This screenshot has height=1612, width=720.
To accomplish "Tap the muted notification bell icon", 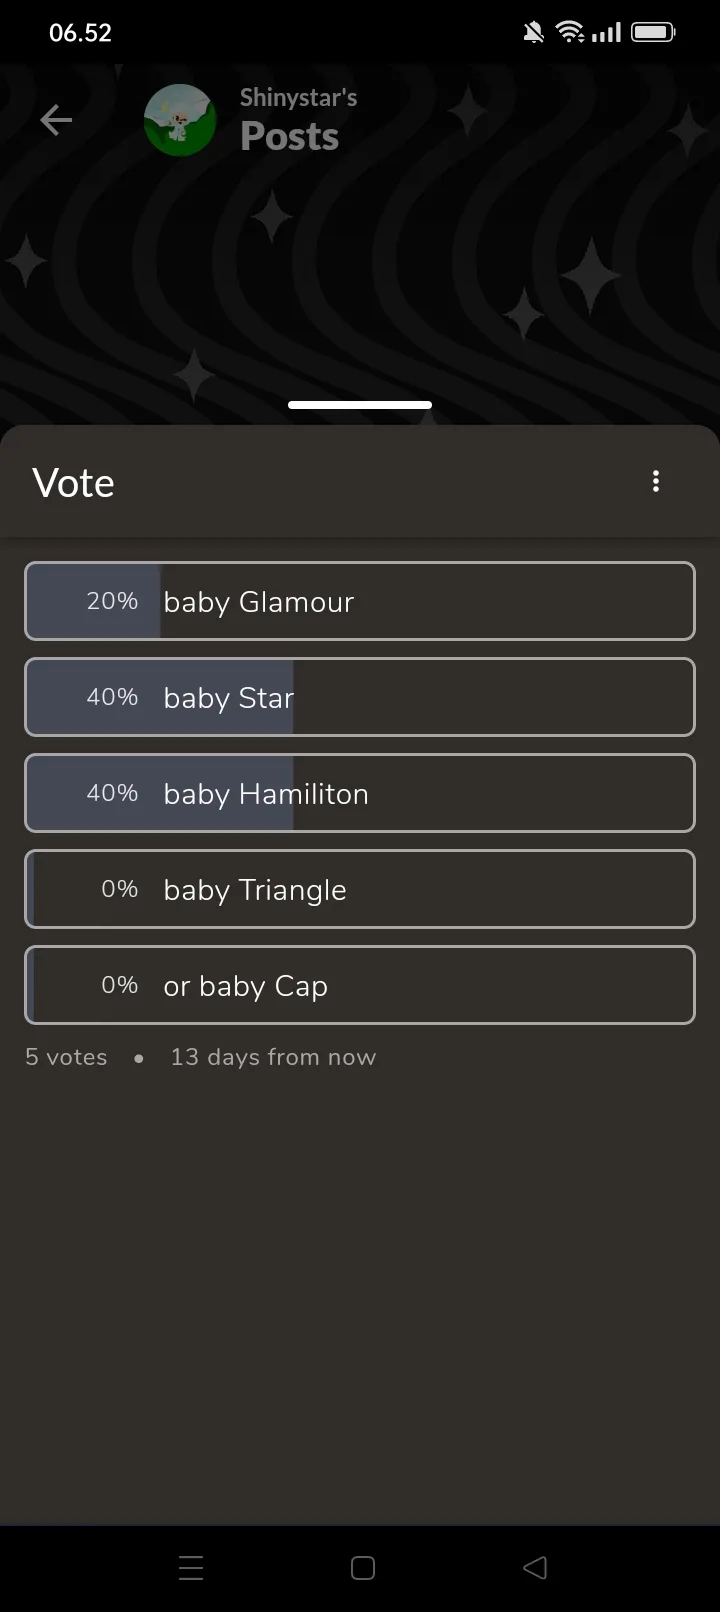I will (x=534, y=33).
